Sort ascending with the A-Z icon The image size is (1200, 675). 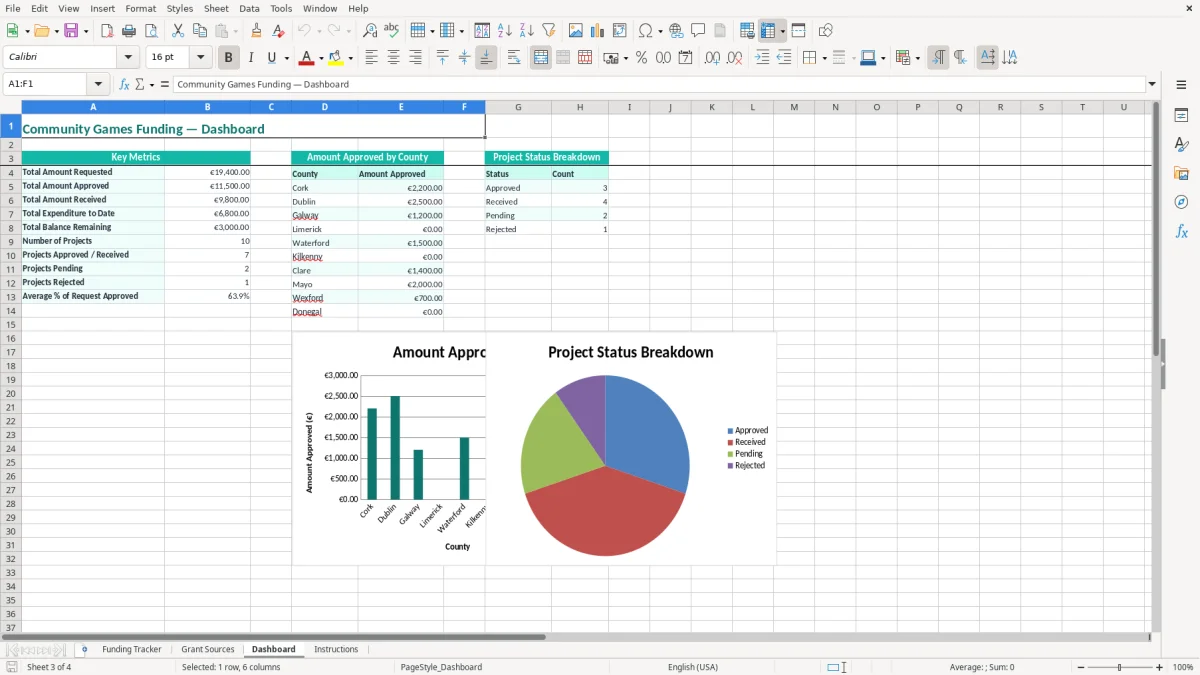tap(504, 31)
